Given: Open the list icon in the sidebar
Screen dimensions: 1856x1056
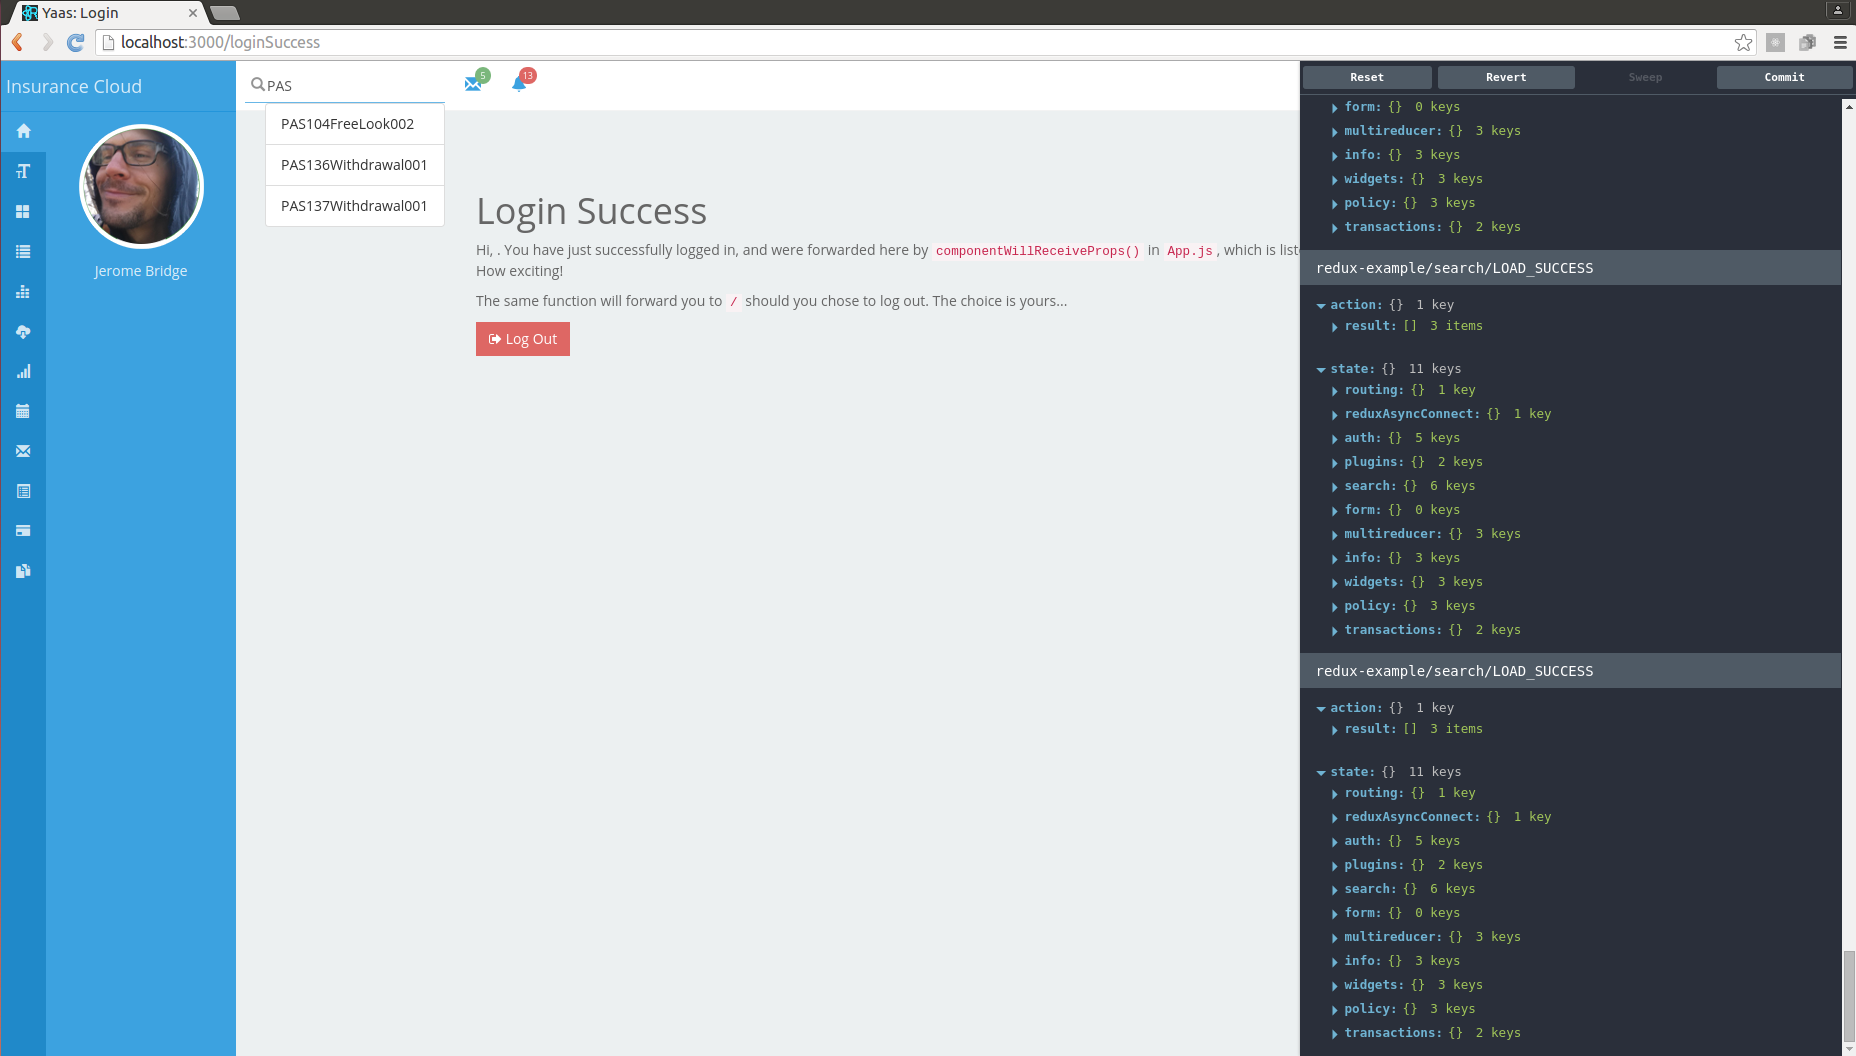Looking at the screenshot, I should click(x=23, y=251).
